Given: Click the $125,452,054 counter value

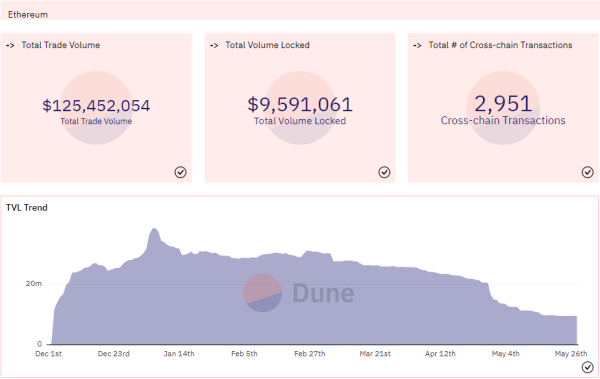Looking at the screenshot, I should click(x=96, y=106).
